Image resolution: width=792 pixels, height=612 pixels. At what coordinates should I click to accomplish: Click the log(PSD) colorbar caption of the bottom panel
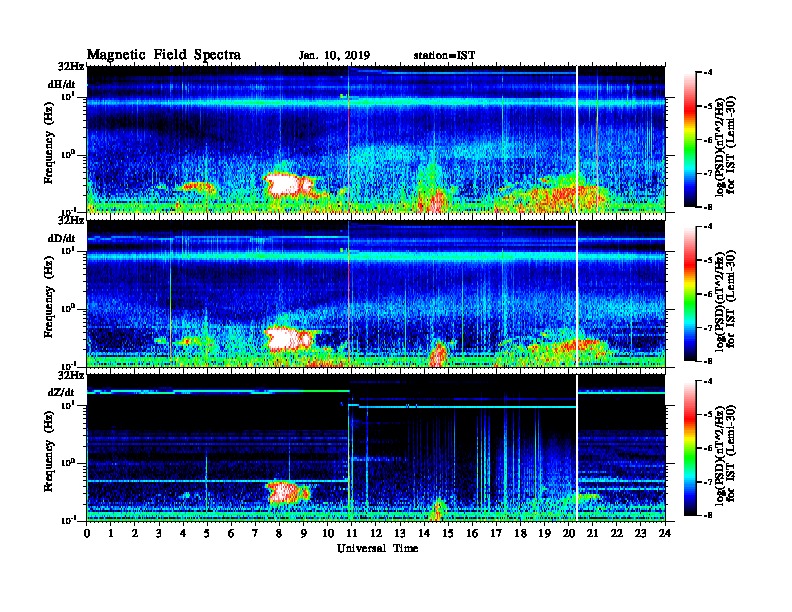coord(725,454)
